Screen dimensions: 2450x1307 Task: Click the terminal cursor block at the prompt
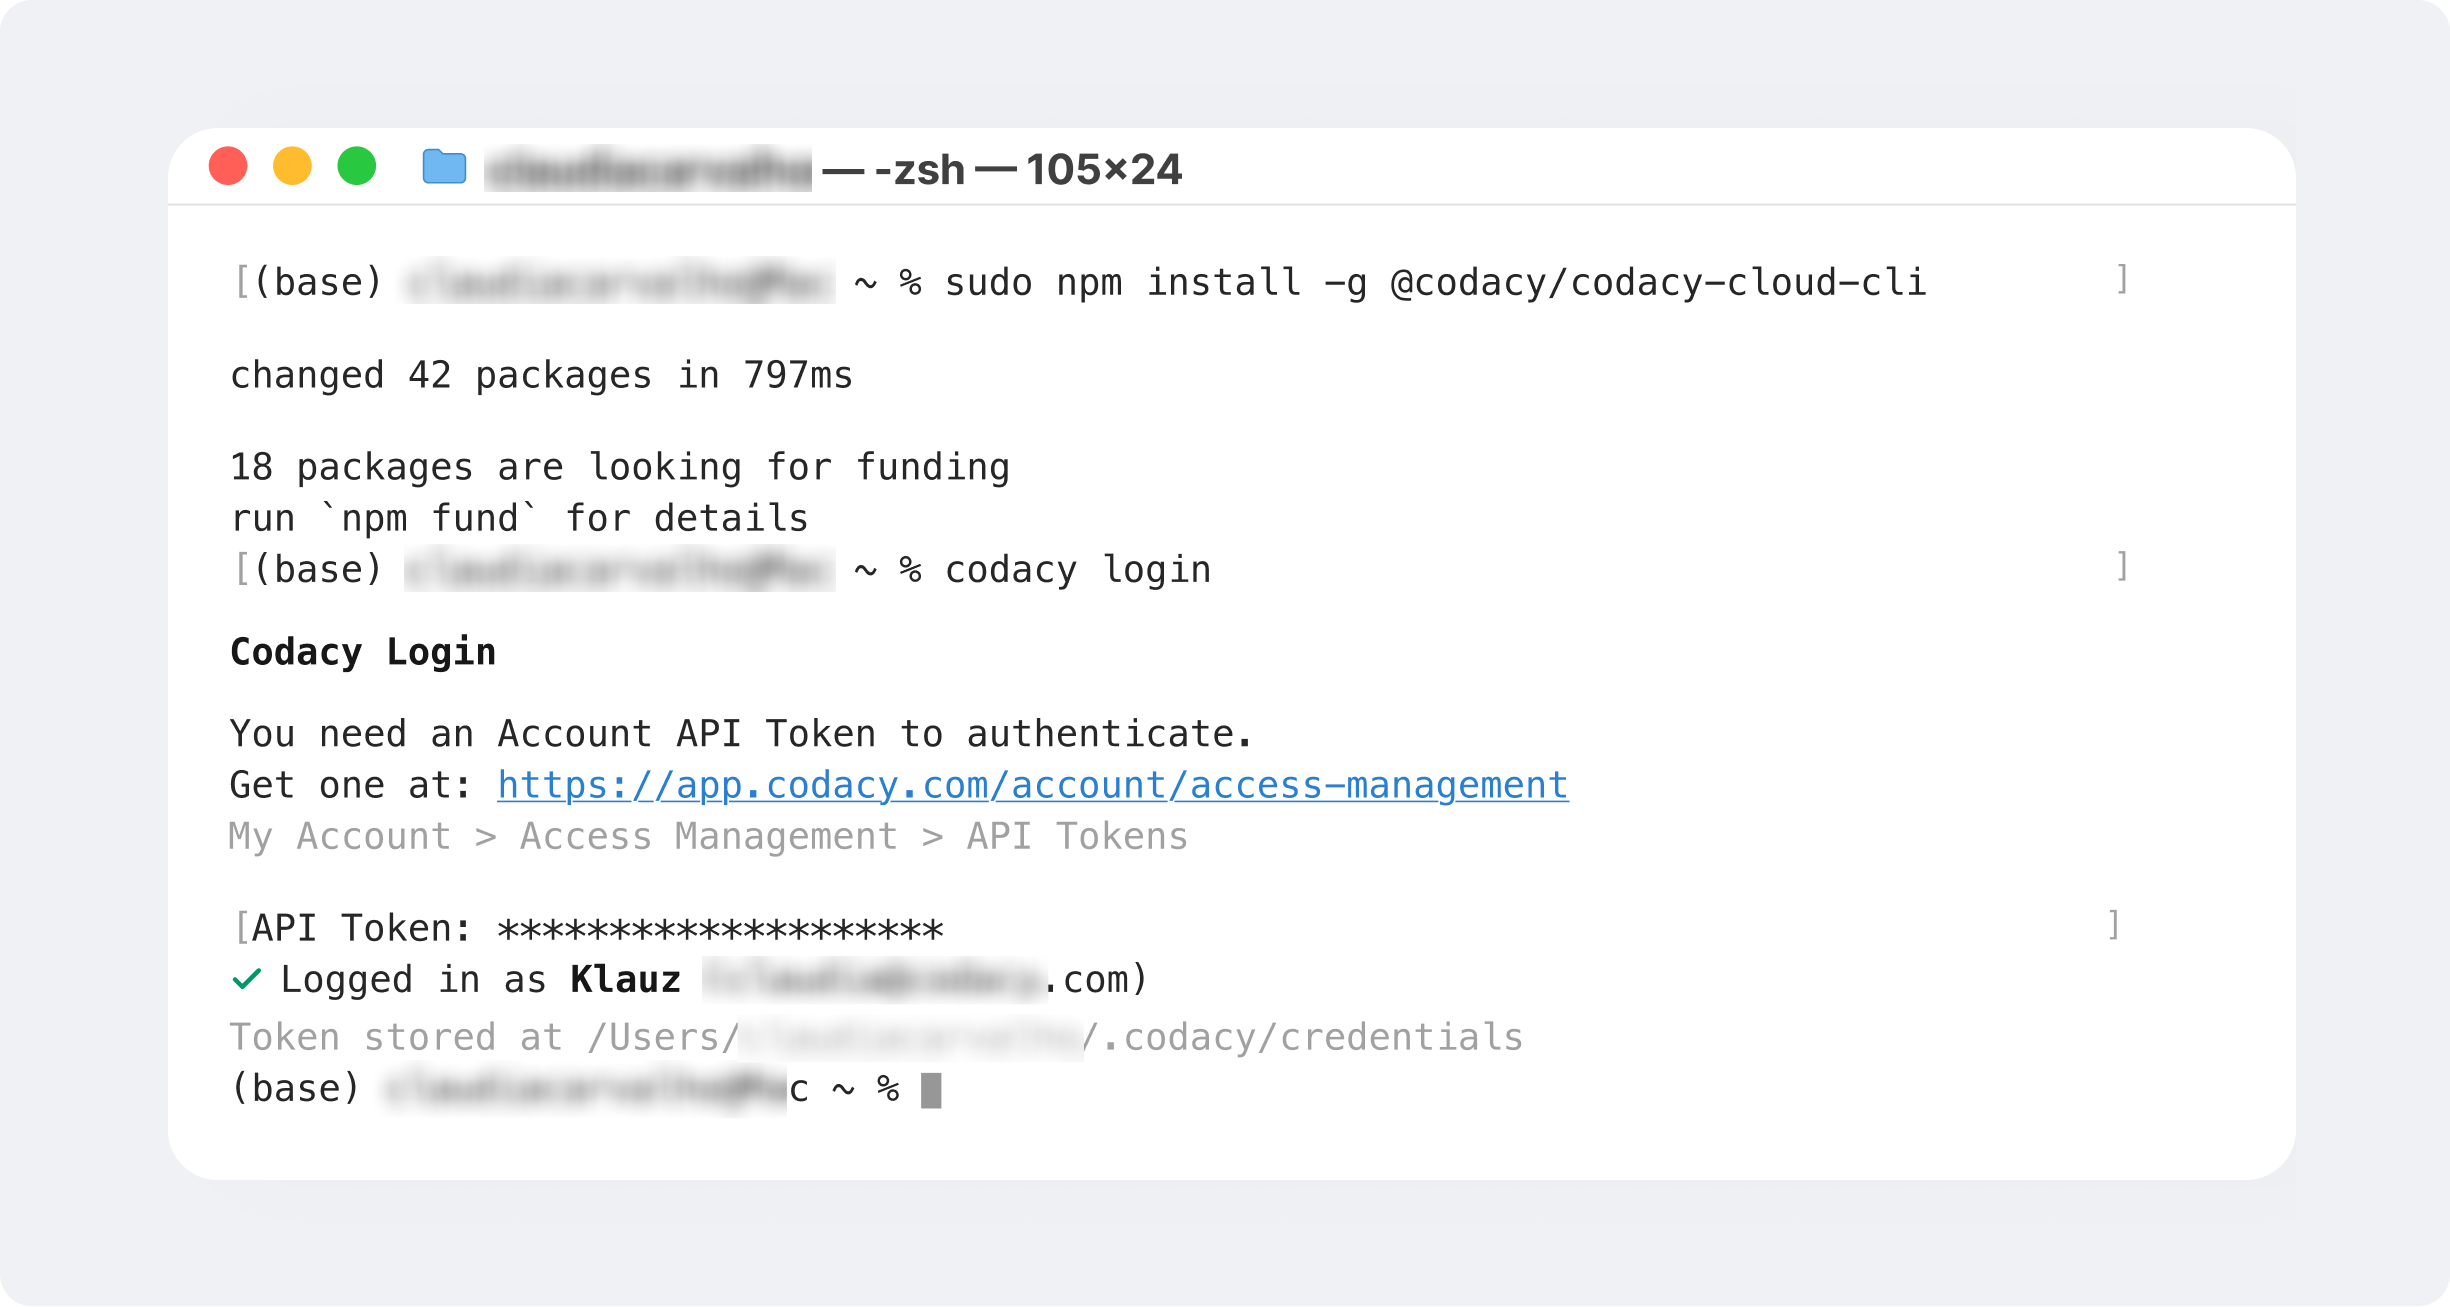pos(931,1090)
